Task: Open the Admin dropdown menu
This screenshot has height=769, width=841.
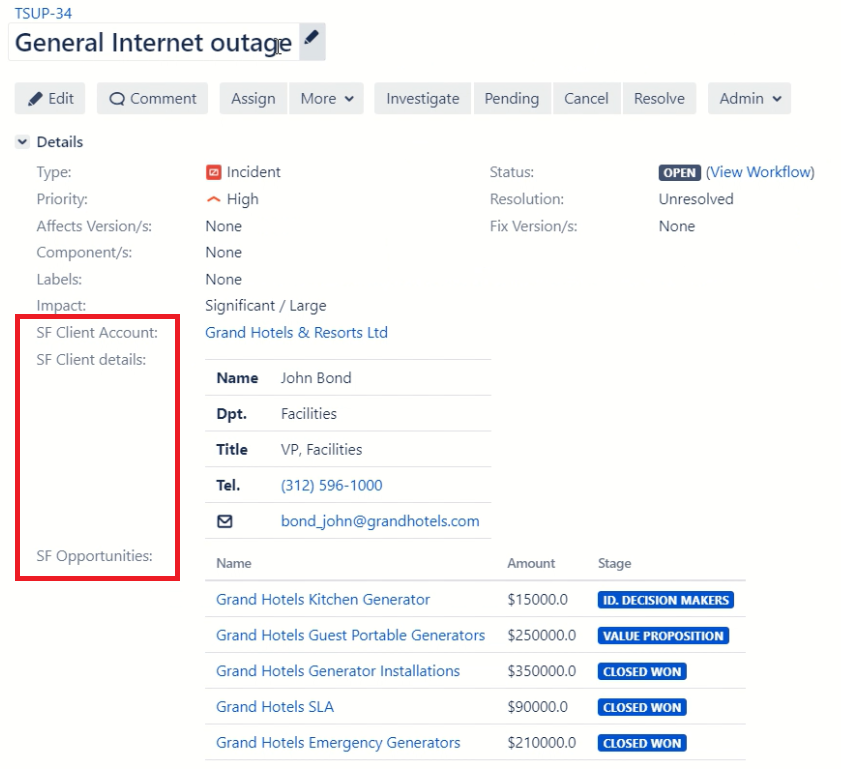Action: coord(749,99)
